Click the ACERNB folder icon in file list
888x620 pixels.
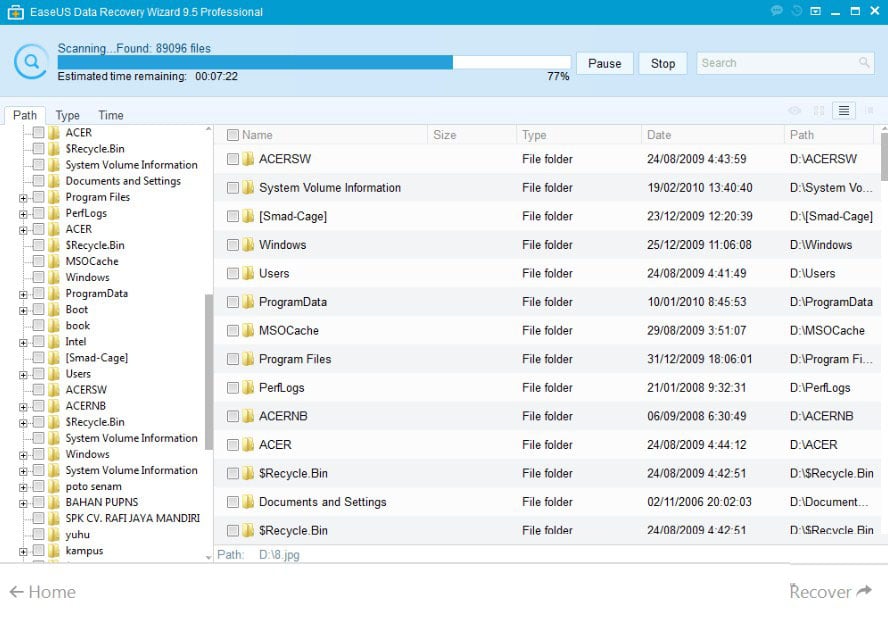pos(248,416)
